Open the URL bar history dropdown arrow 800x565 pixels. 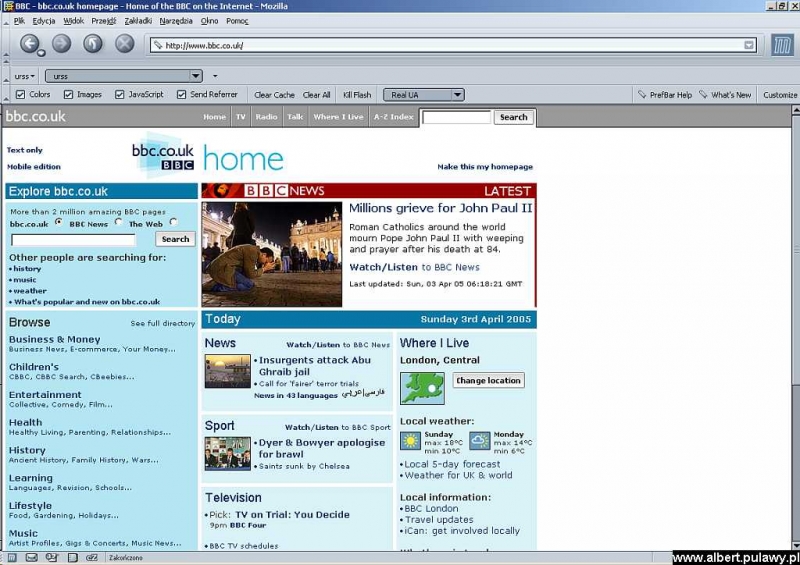(x=748, y=45)
